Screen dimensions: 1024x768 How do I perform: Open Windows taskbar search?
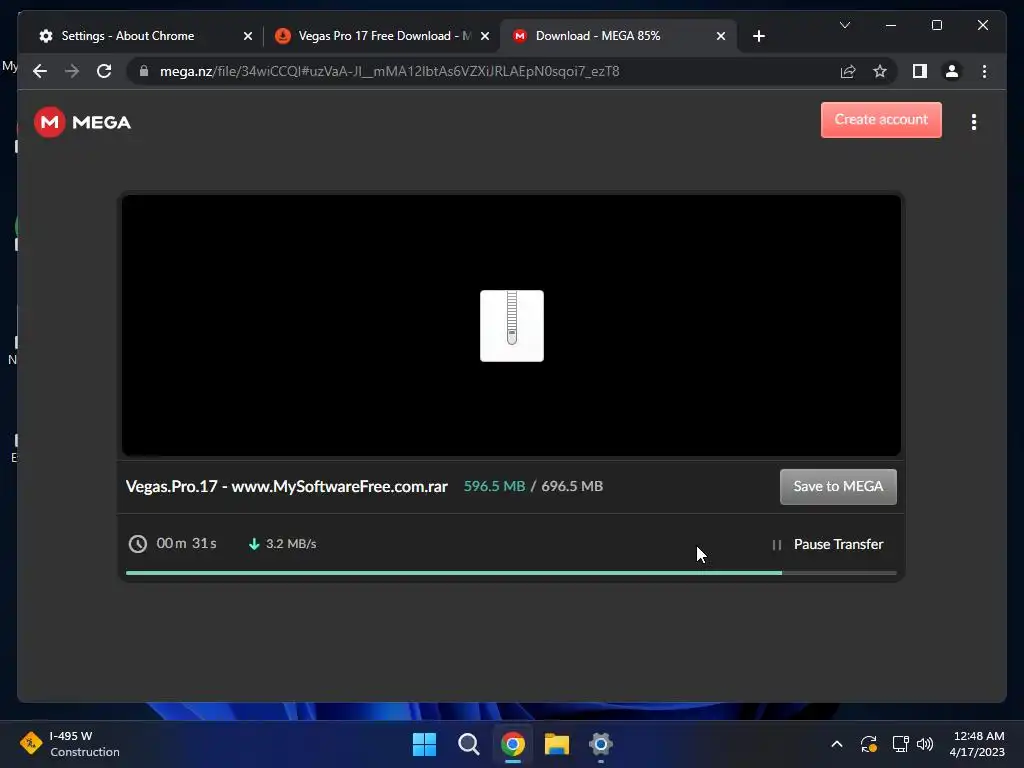point(468,744)
